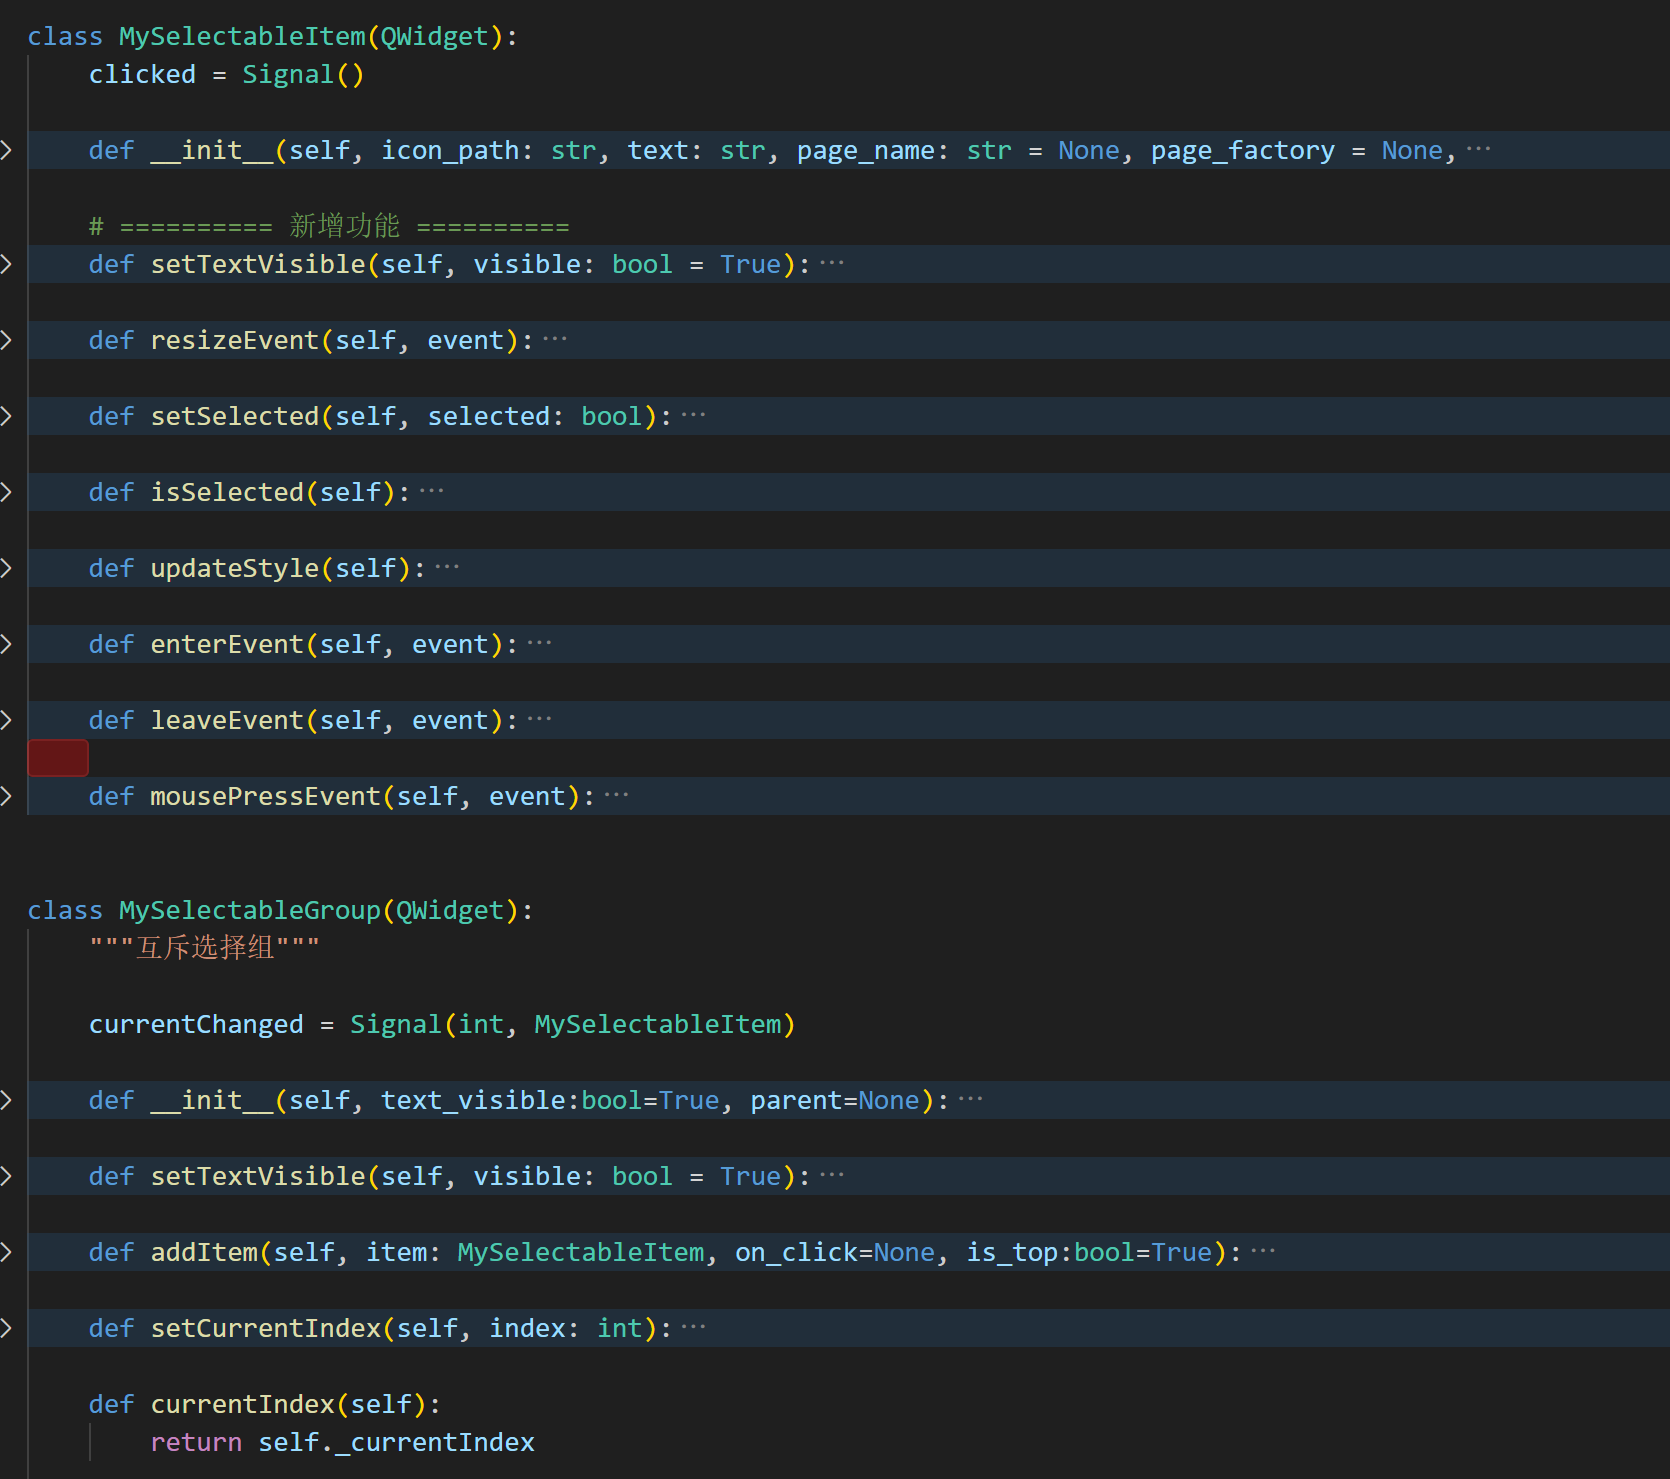Click the 'return' keyword

(196, 1443)
